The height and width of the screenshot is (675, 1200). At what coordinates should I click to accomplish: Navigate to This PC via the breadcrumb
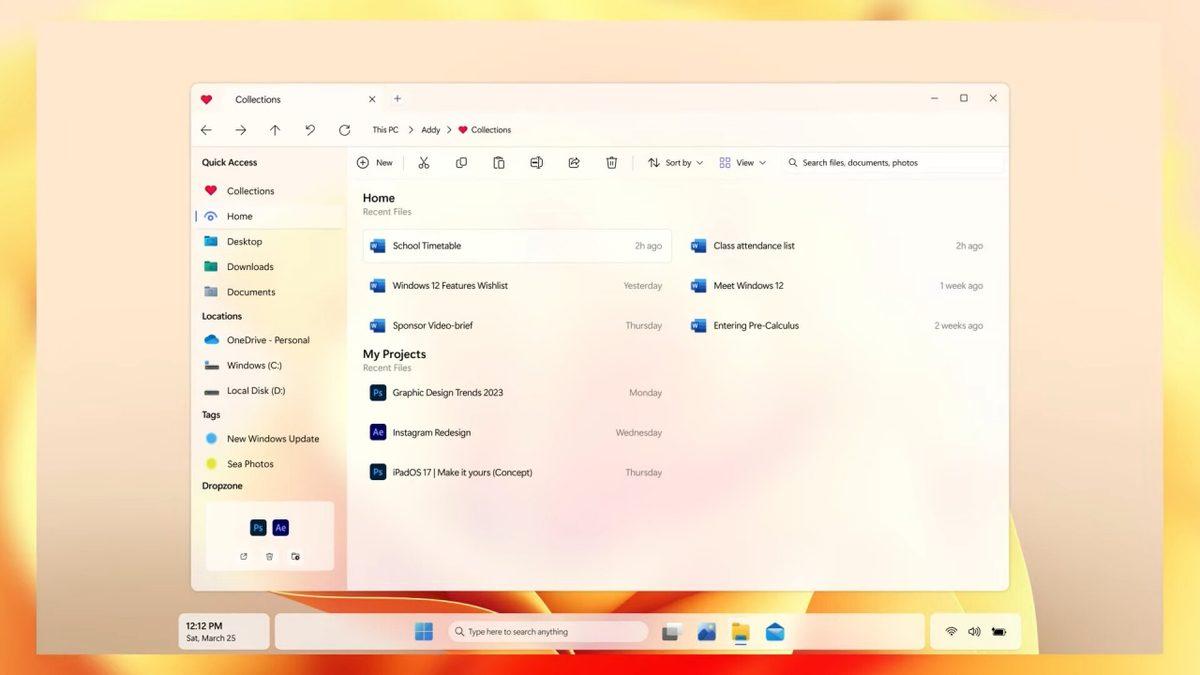(384, 129)
